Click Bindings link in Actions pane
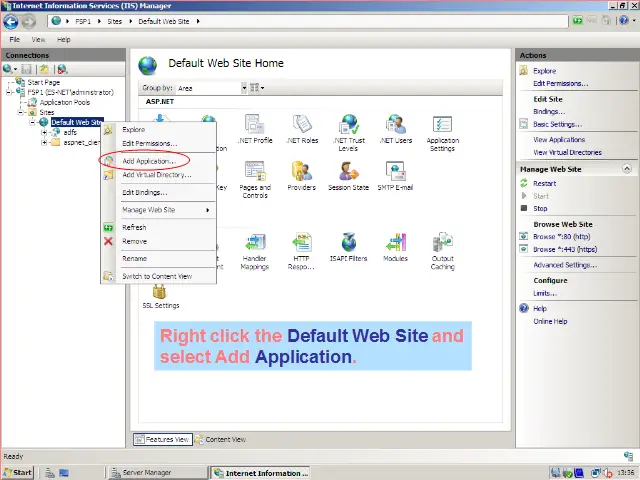The width and height of the screenshot is (640, 480). 549,111
